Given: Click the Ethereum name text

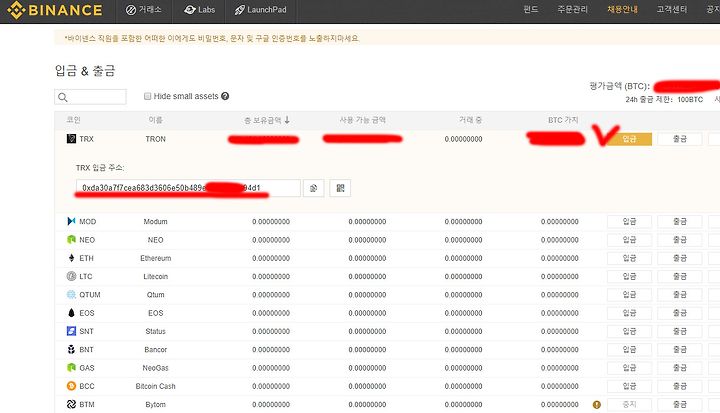Looking at the screenshot, I should (x=156, y=258).
